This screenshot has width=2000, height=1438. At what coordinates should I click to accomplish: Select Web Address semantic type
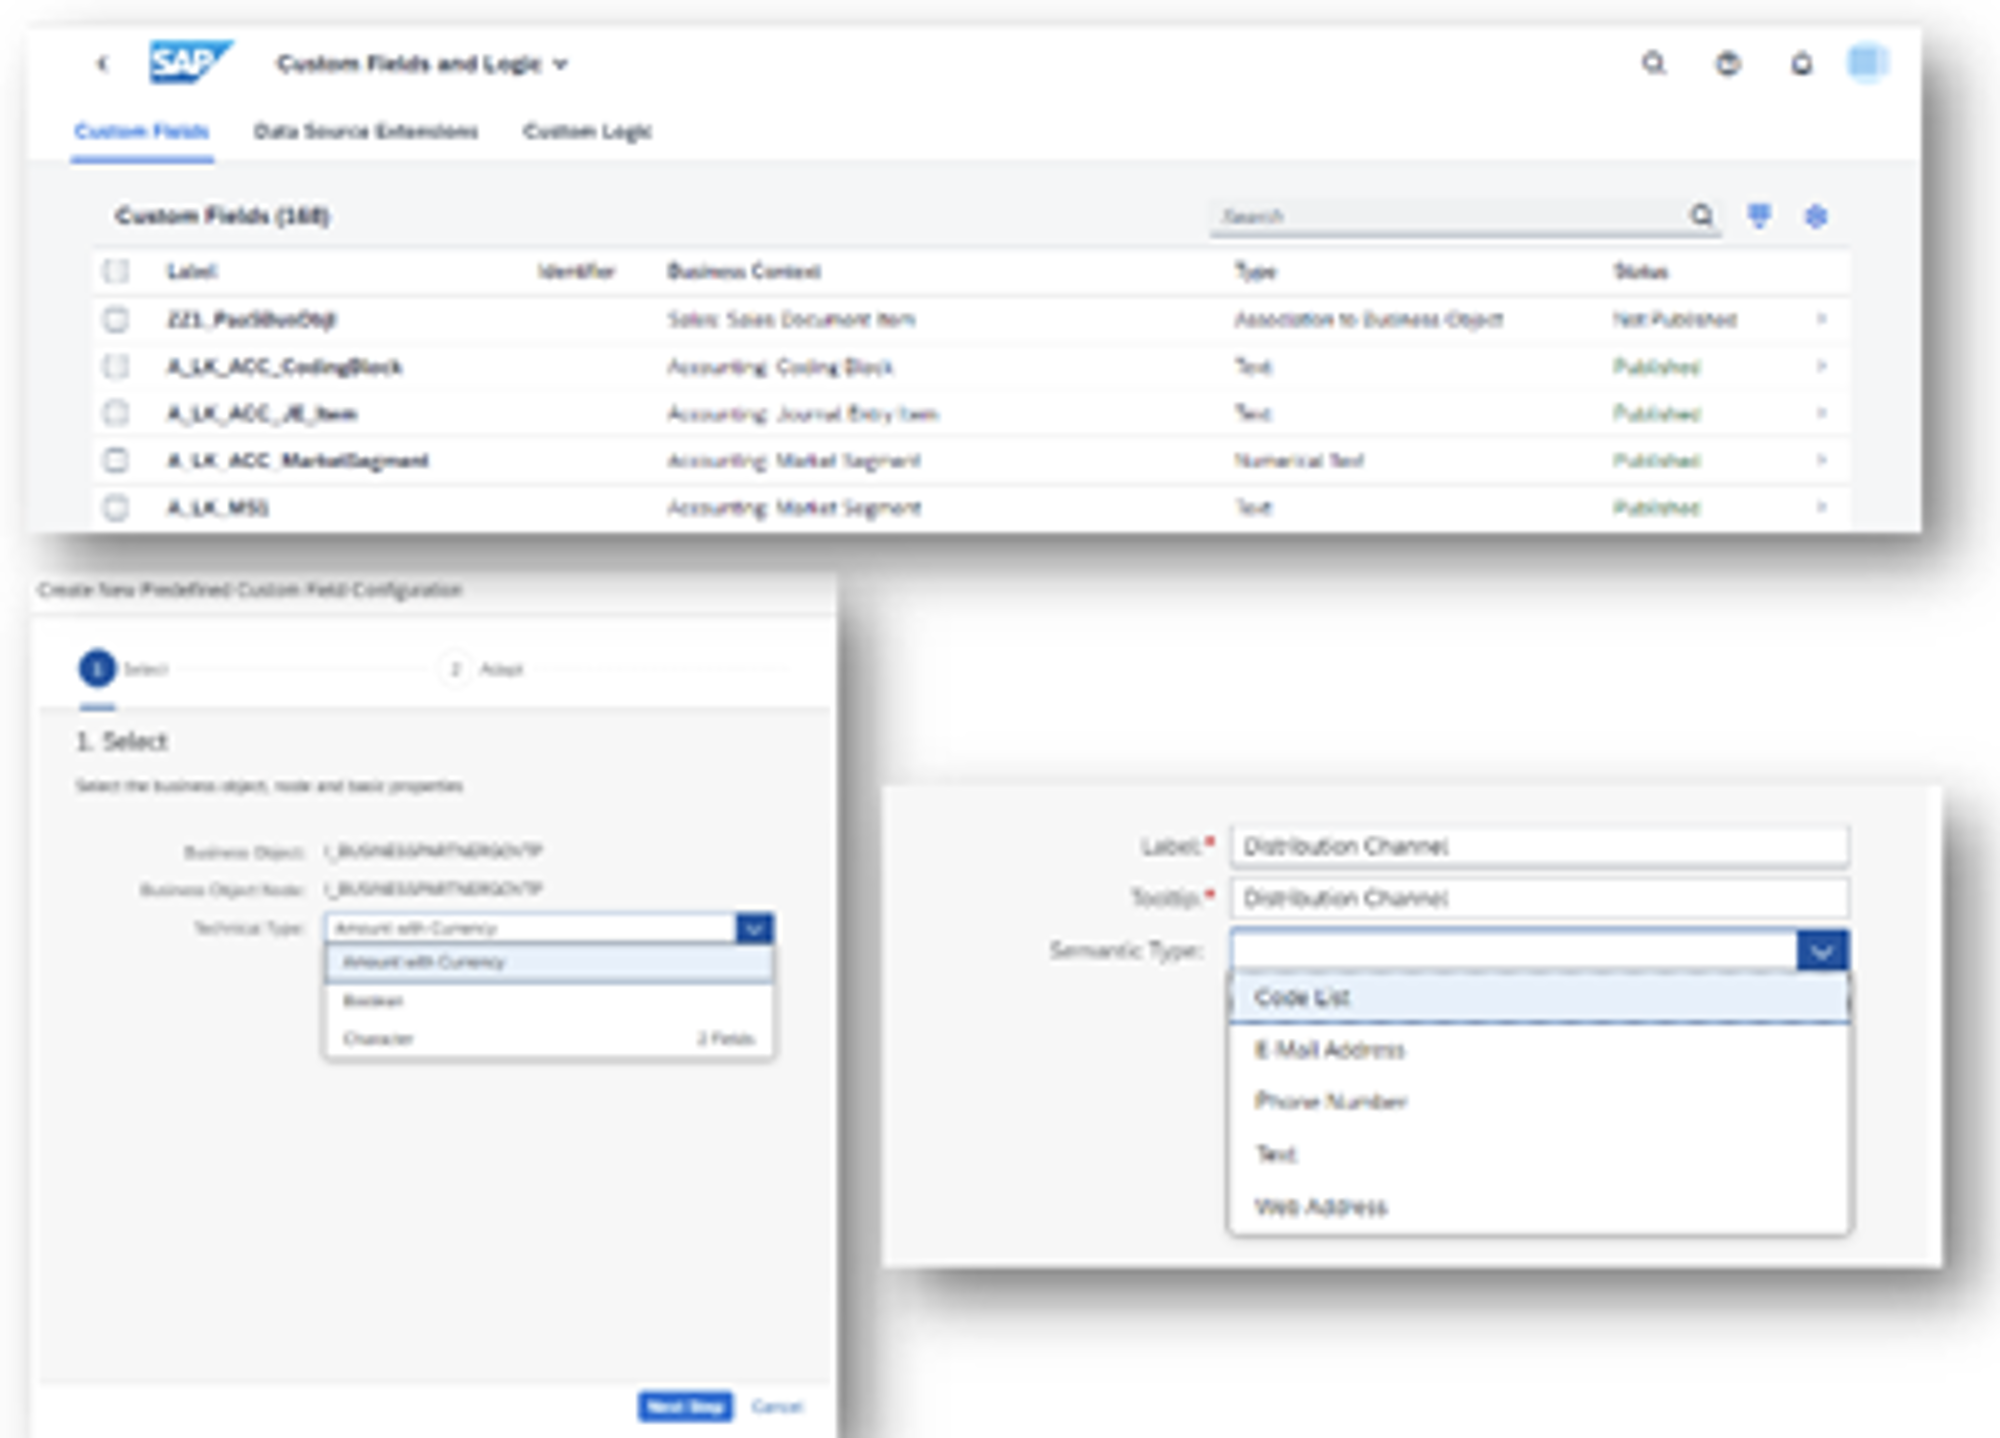point(1539,1206)
